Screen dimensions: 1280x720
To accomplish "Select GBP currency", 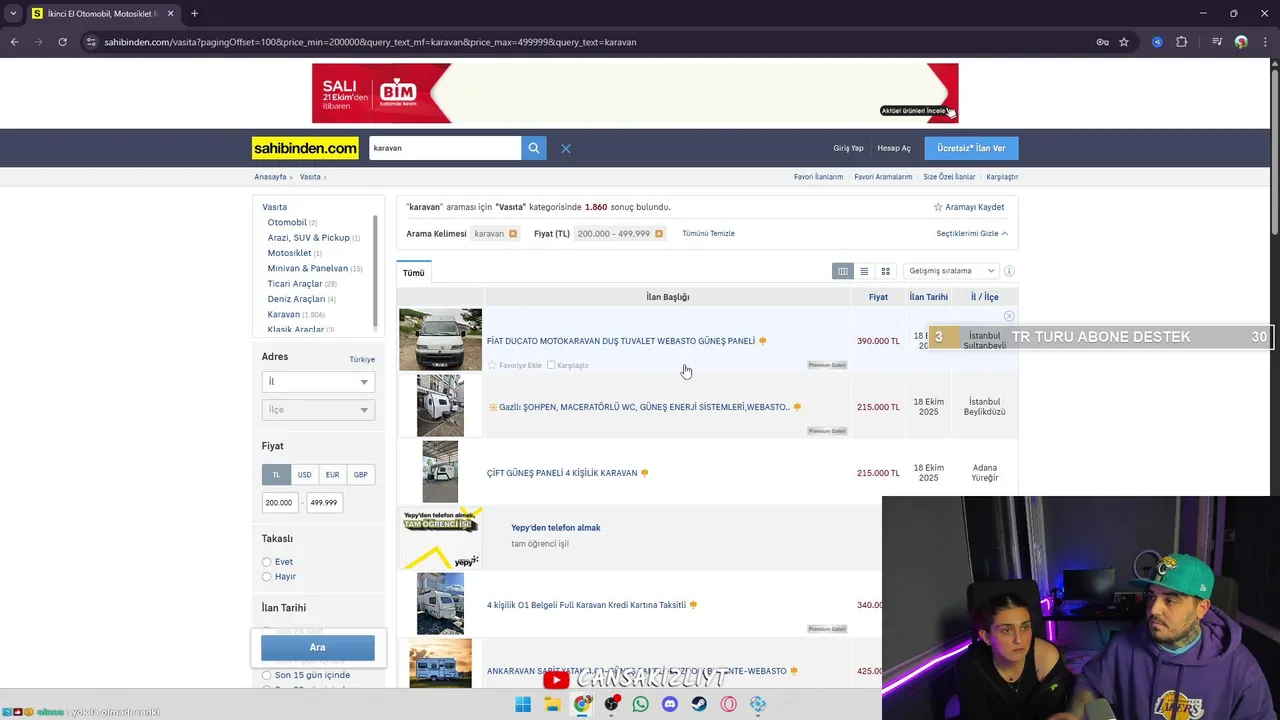I will pyautogui.click(x=360, y=475).
